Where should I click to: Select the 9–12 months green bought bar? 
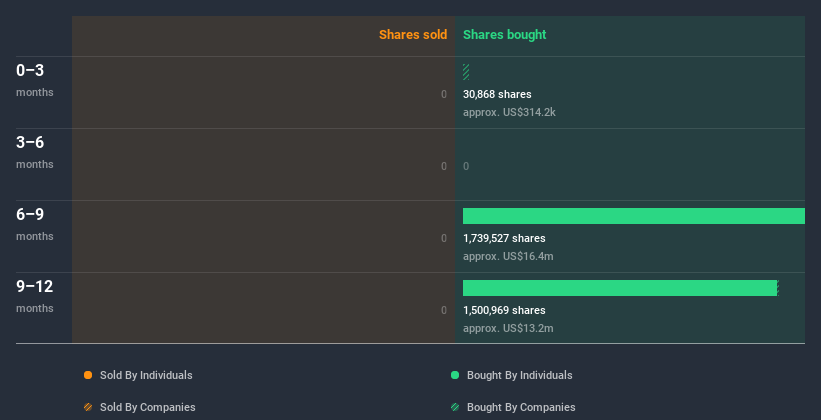(620, 288)
